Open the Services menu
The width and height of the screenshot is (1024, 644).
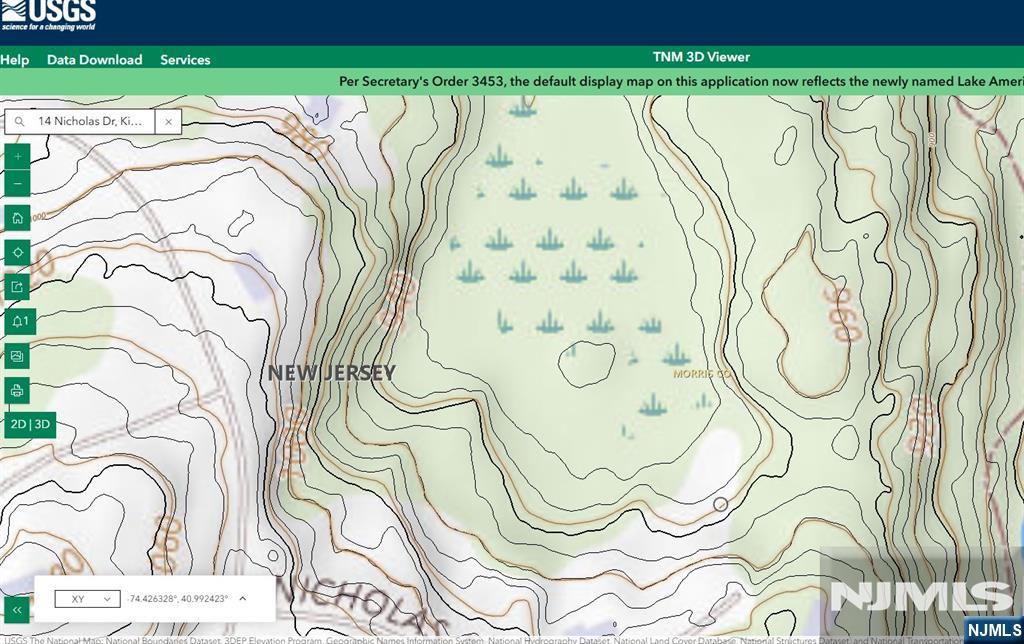pyautogui.click(x=185, y=59)
